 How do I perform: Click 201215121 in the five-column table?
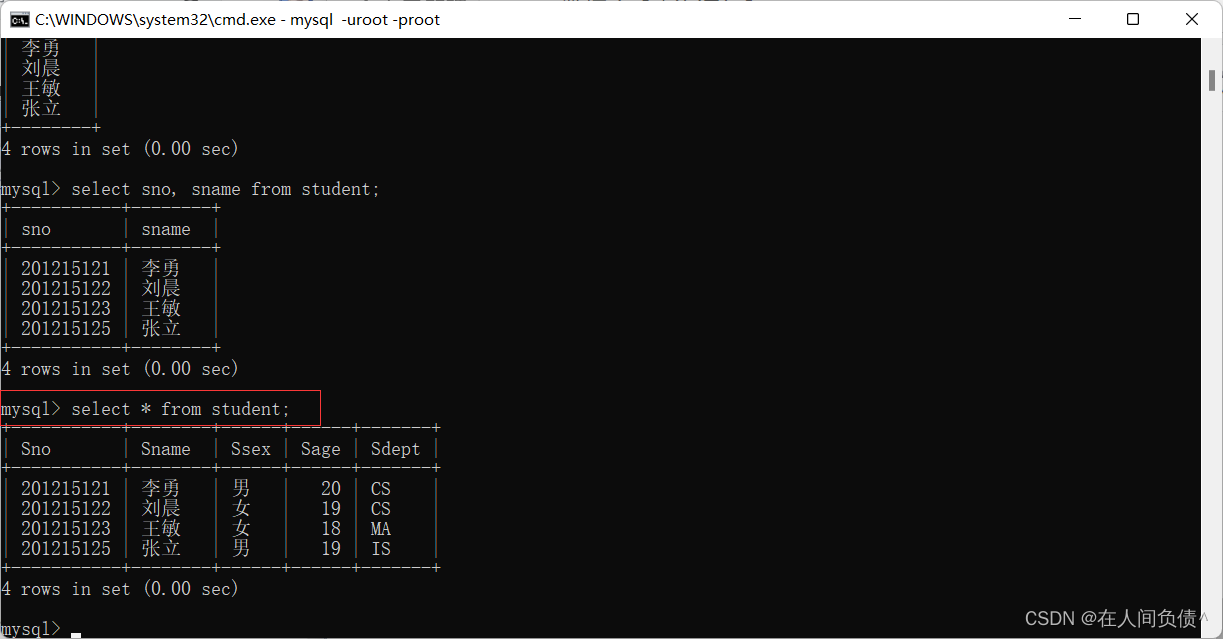pyautogui.click(x=66, y=489)
